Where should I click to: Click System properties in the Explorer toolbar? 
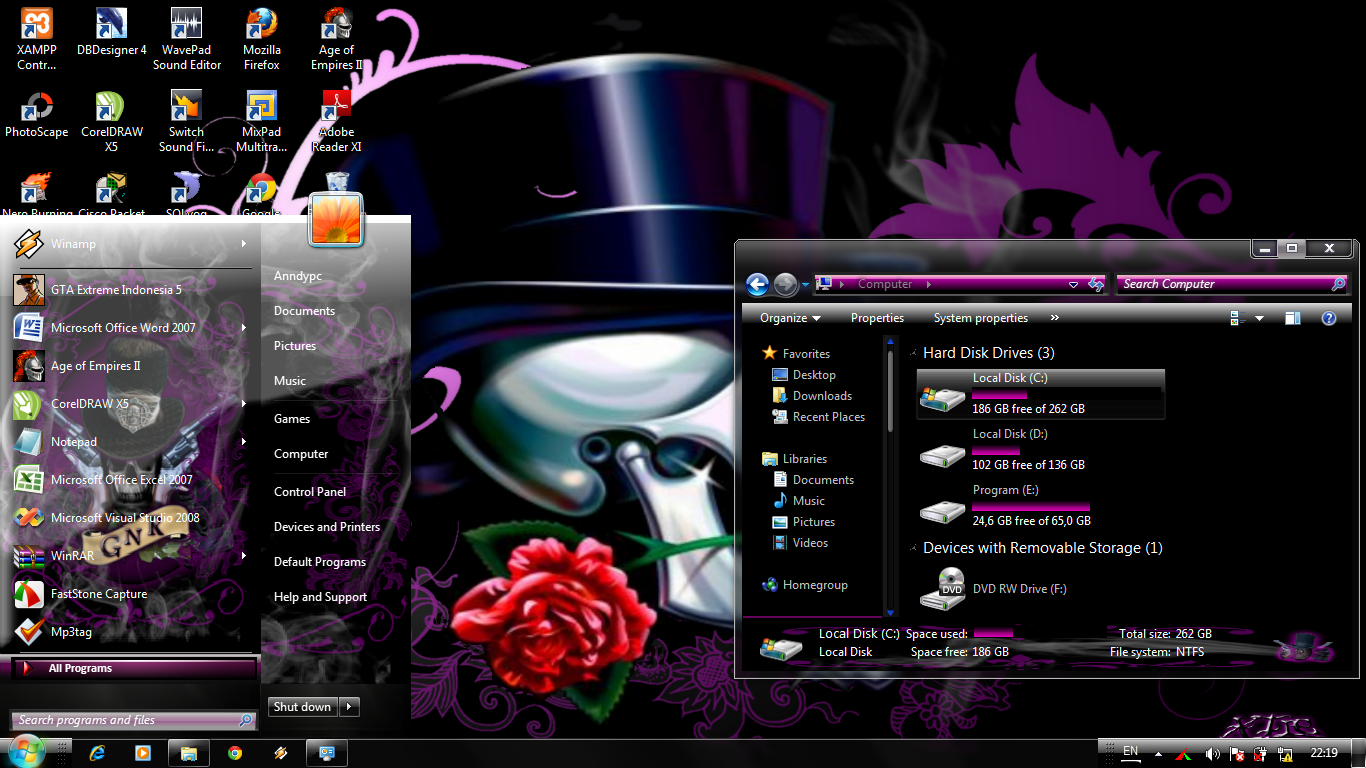981,318
